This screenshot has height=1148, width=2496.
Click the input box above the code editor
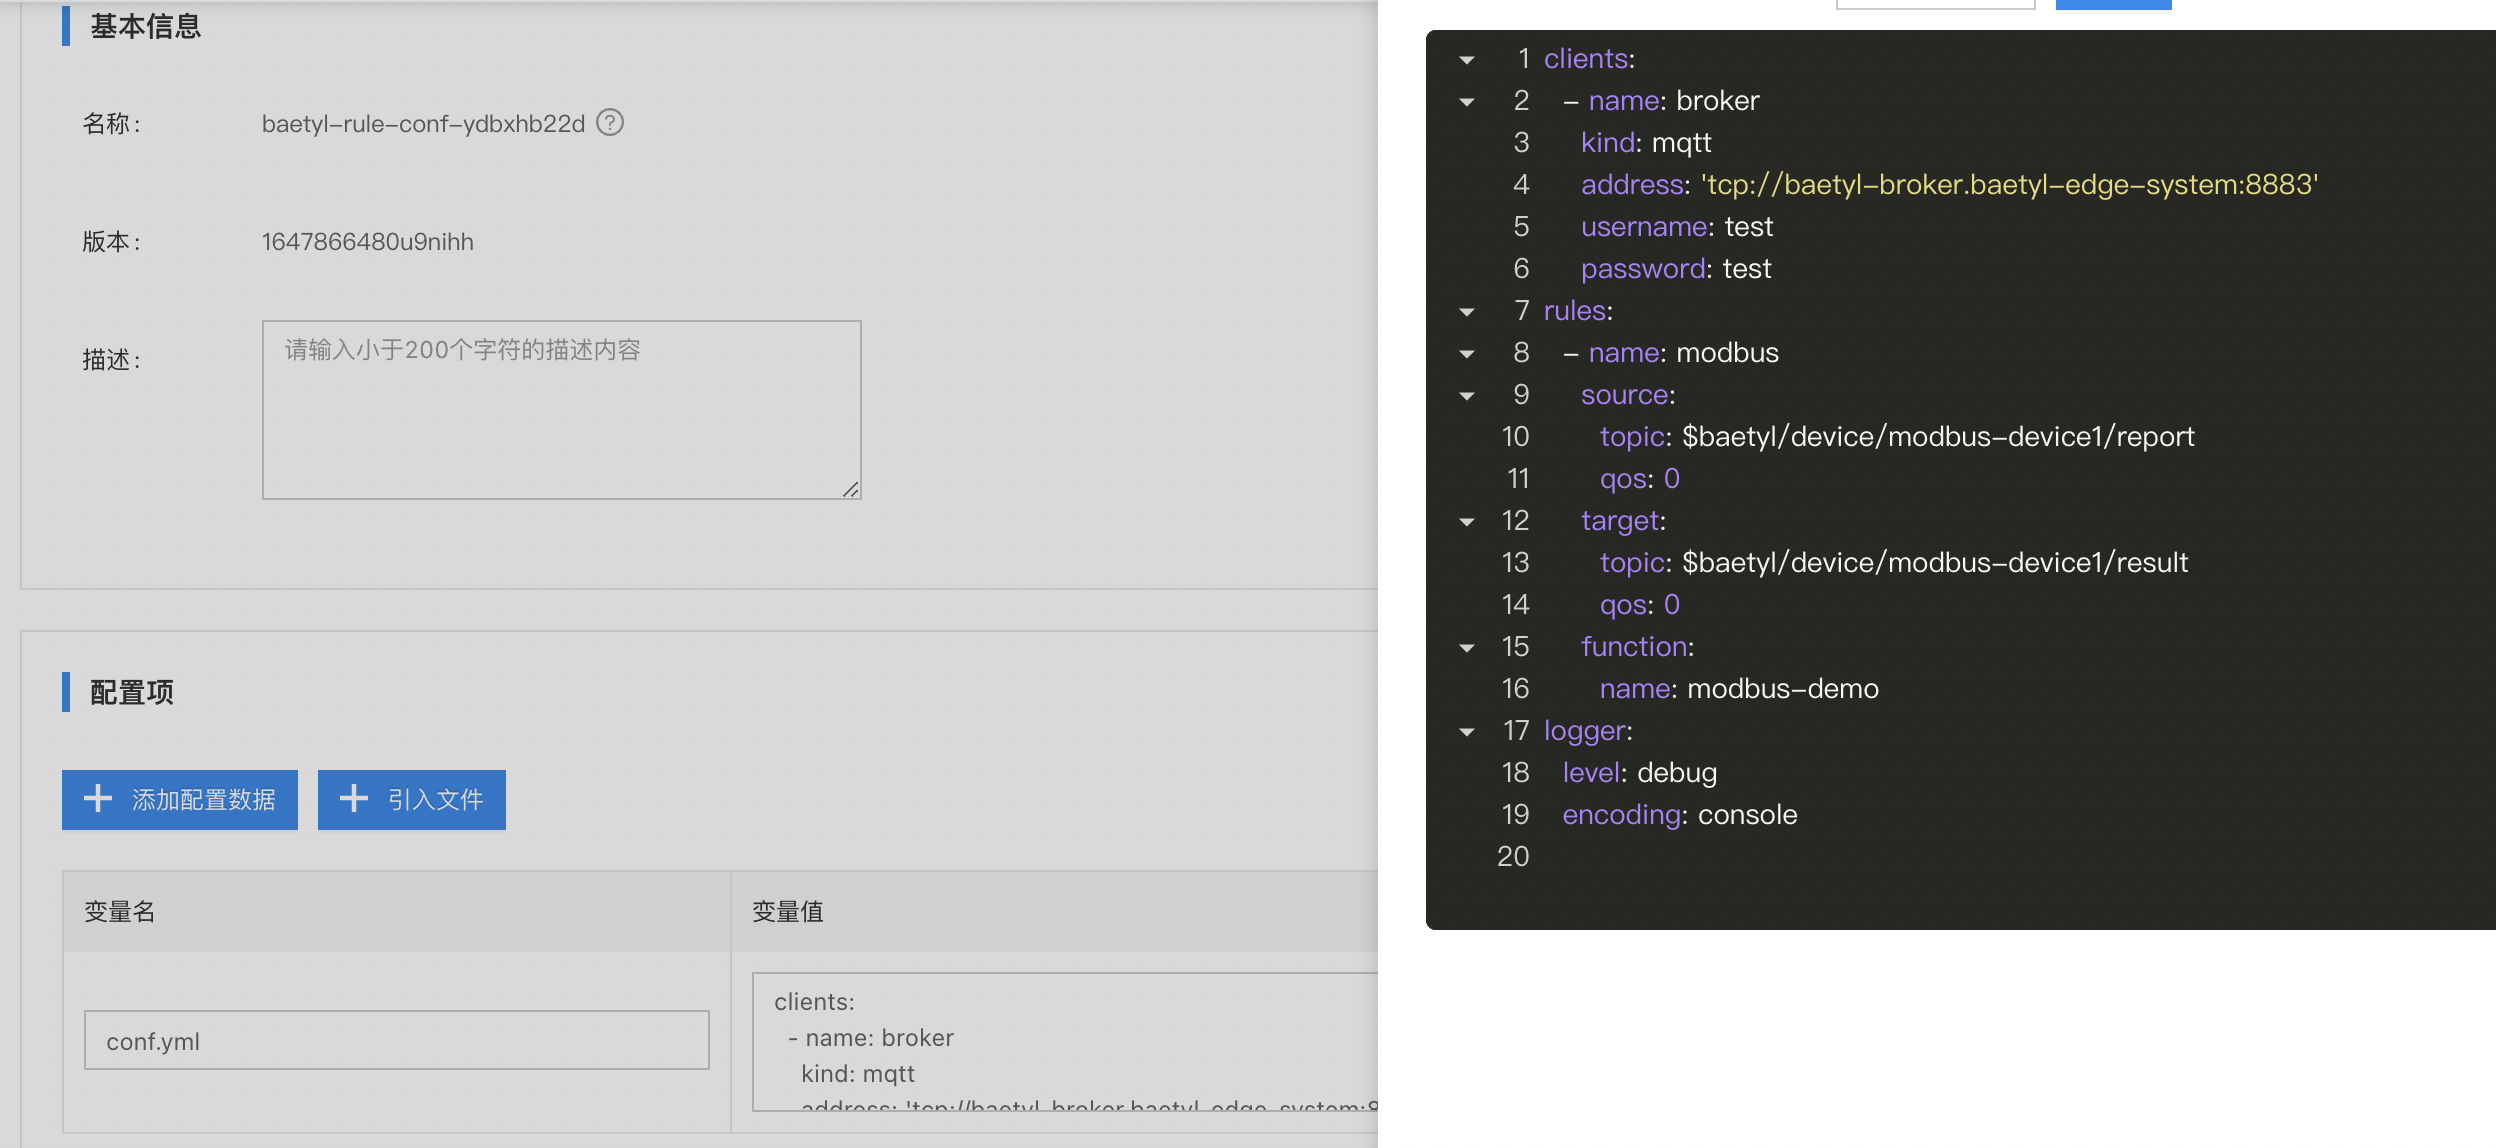1935,4
